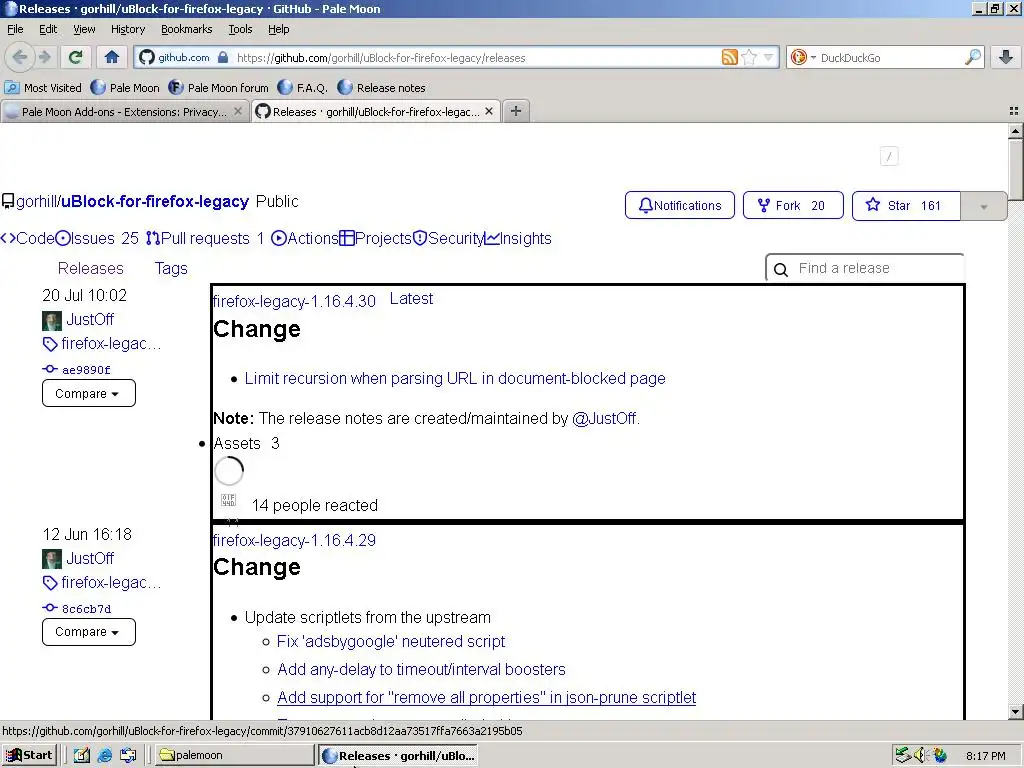This screenshot has height=768, width=1024.
Task: Open the Tools menu
Action: point(240,29)
